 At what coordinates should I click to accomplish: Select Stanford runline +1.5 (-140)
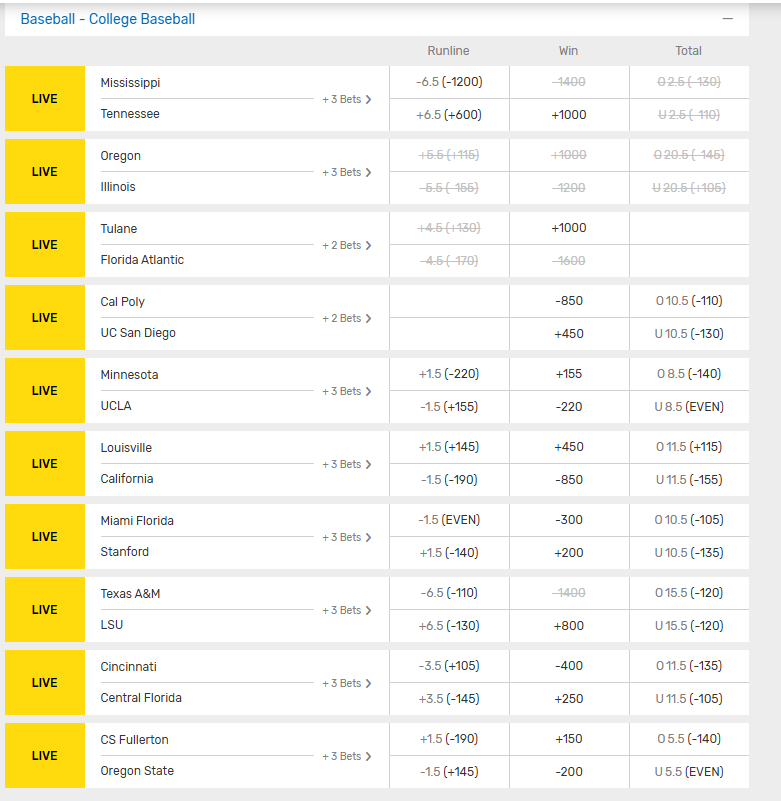point(449,553)
